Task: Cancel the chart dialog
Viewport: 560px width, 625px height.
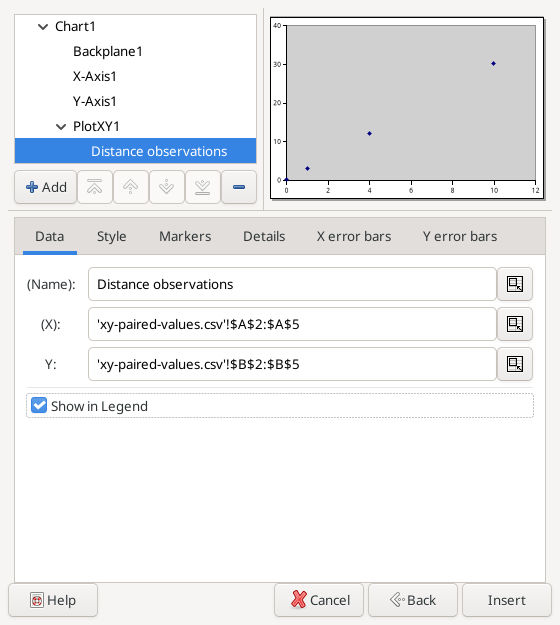Action: (319, 600)
